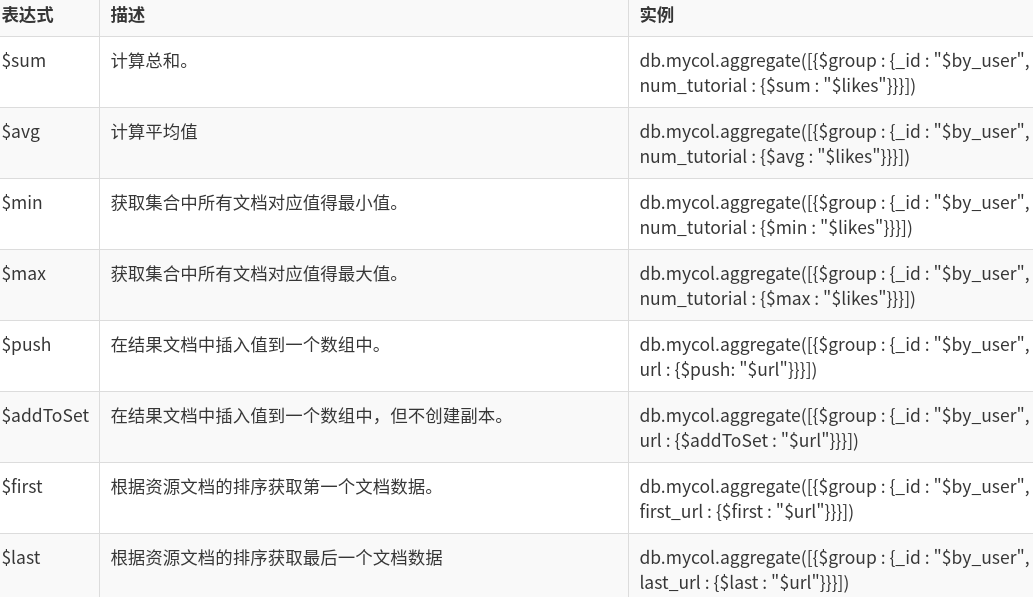
Task: Click the $addToSet expression cell
Action: click(45, 416)
